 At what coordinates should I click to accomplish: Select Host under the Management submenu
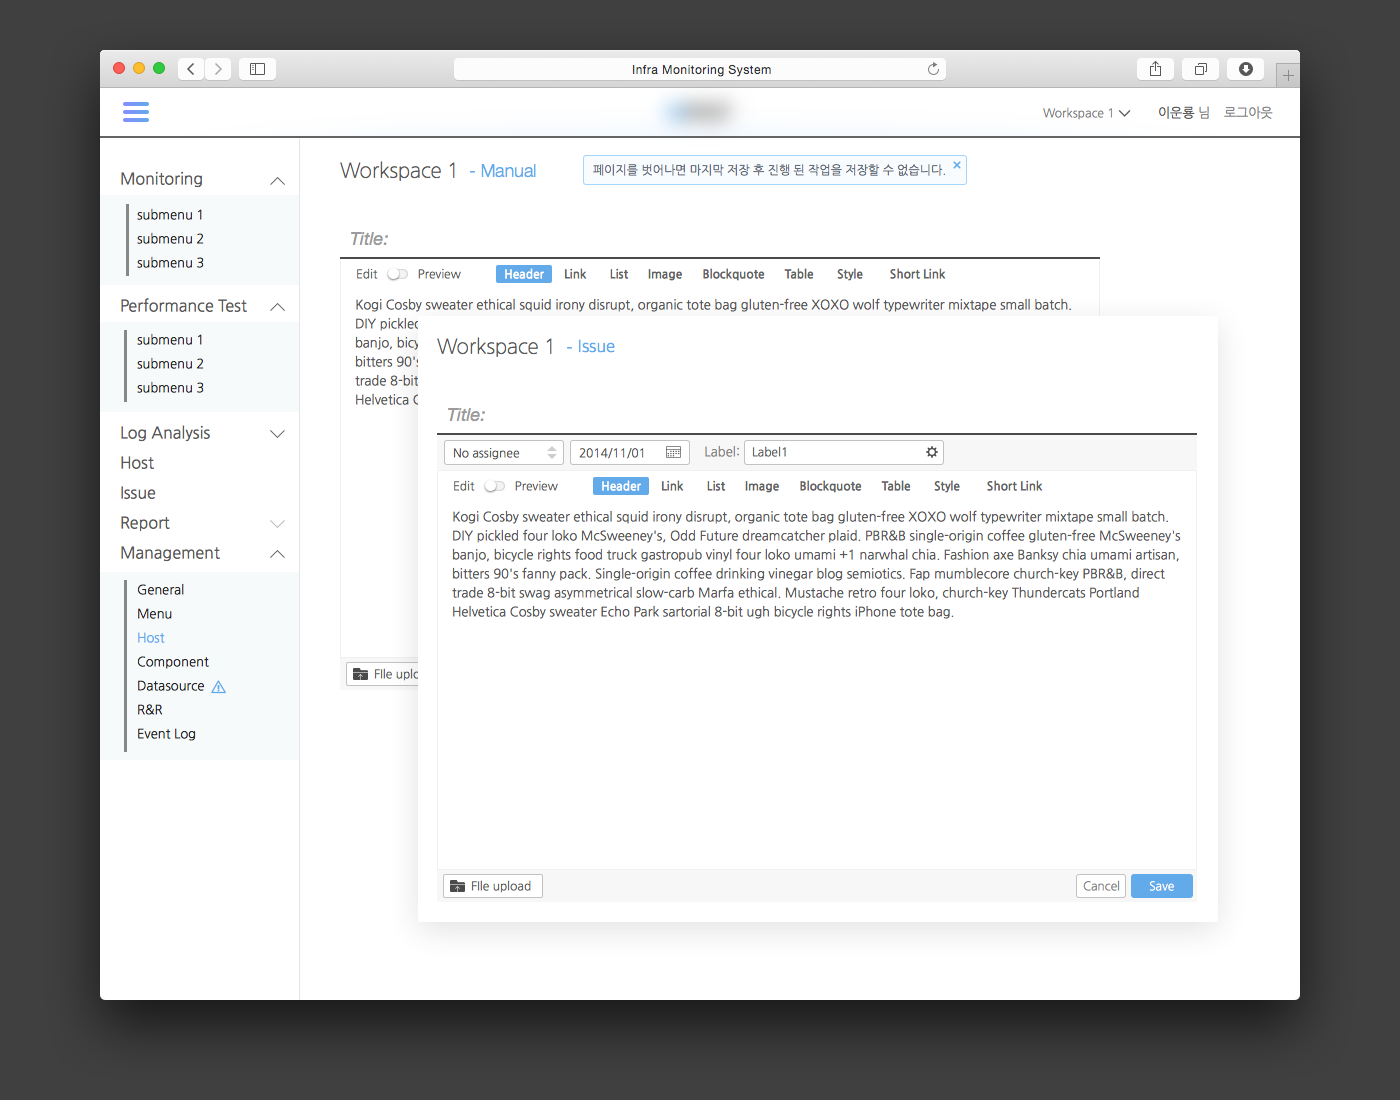click(x=151, y=638)
